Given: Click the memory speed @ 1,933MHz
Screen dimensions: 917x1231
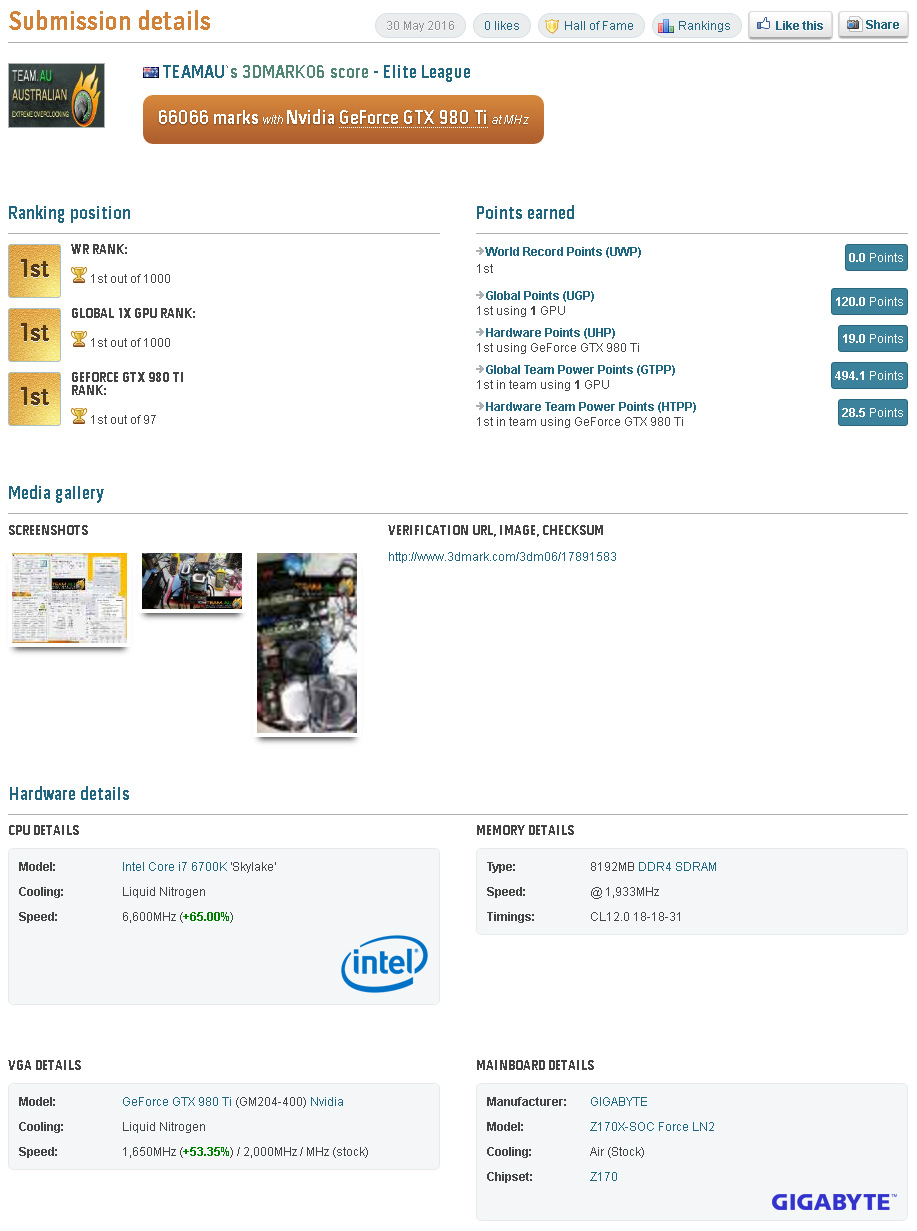Looking at the screenshot, I should click(624, 892).
